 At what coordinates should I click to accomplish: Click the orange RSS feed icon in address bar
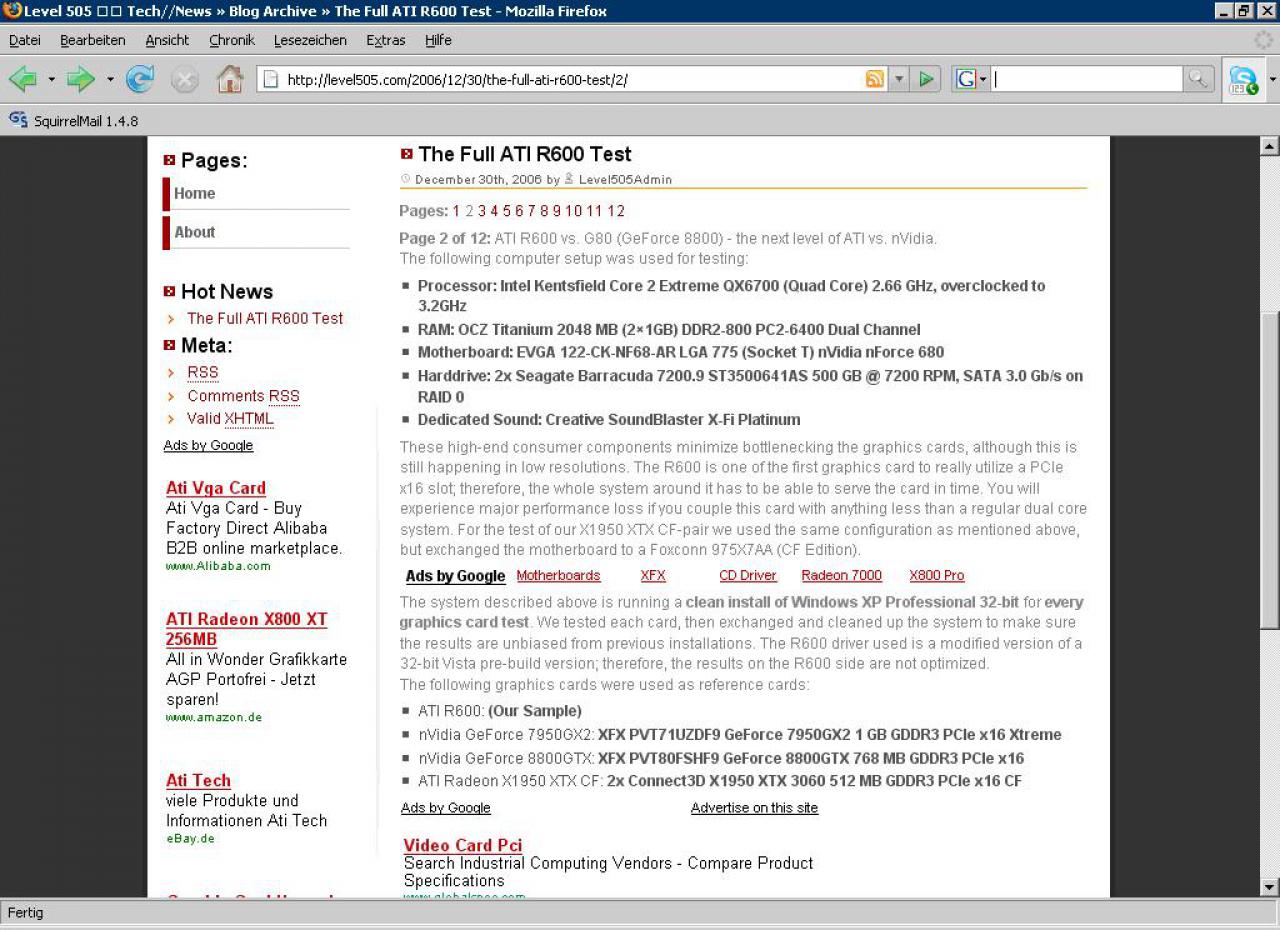(875, 79)
